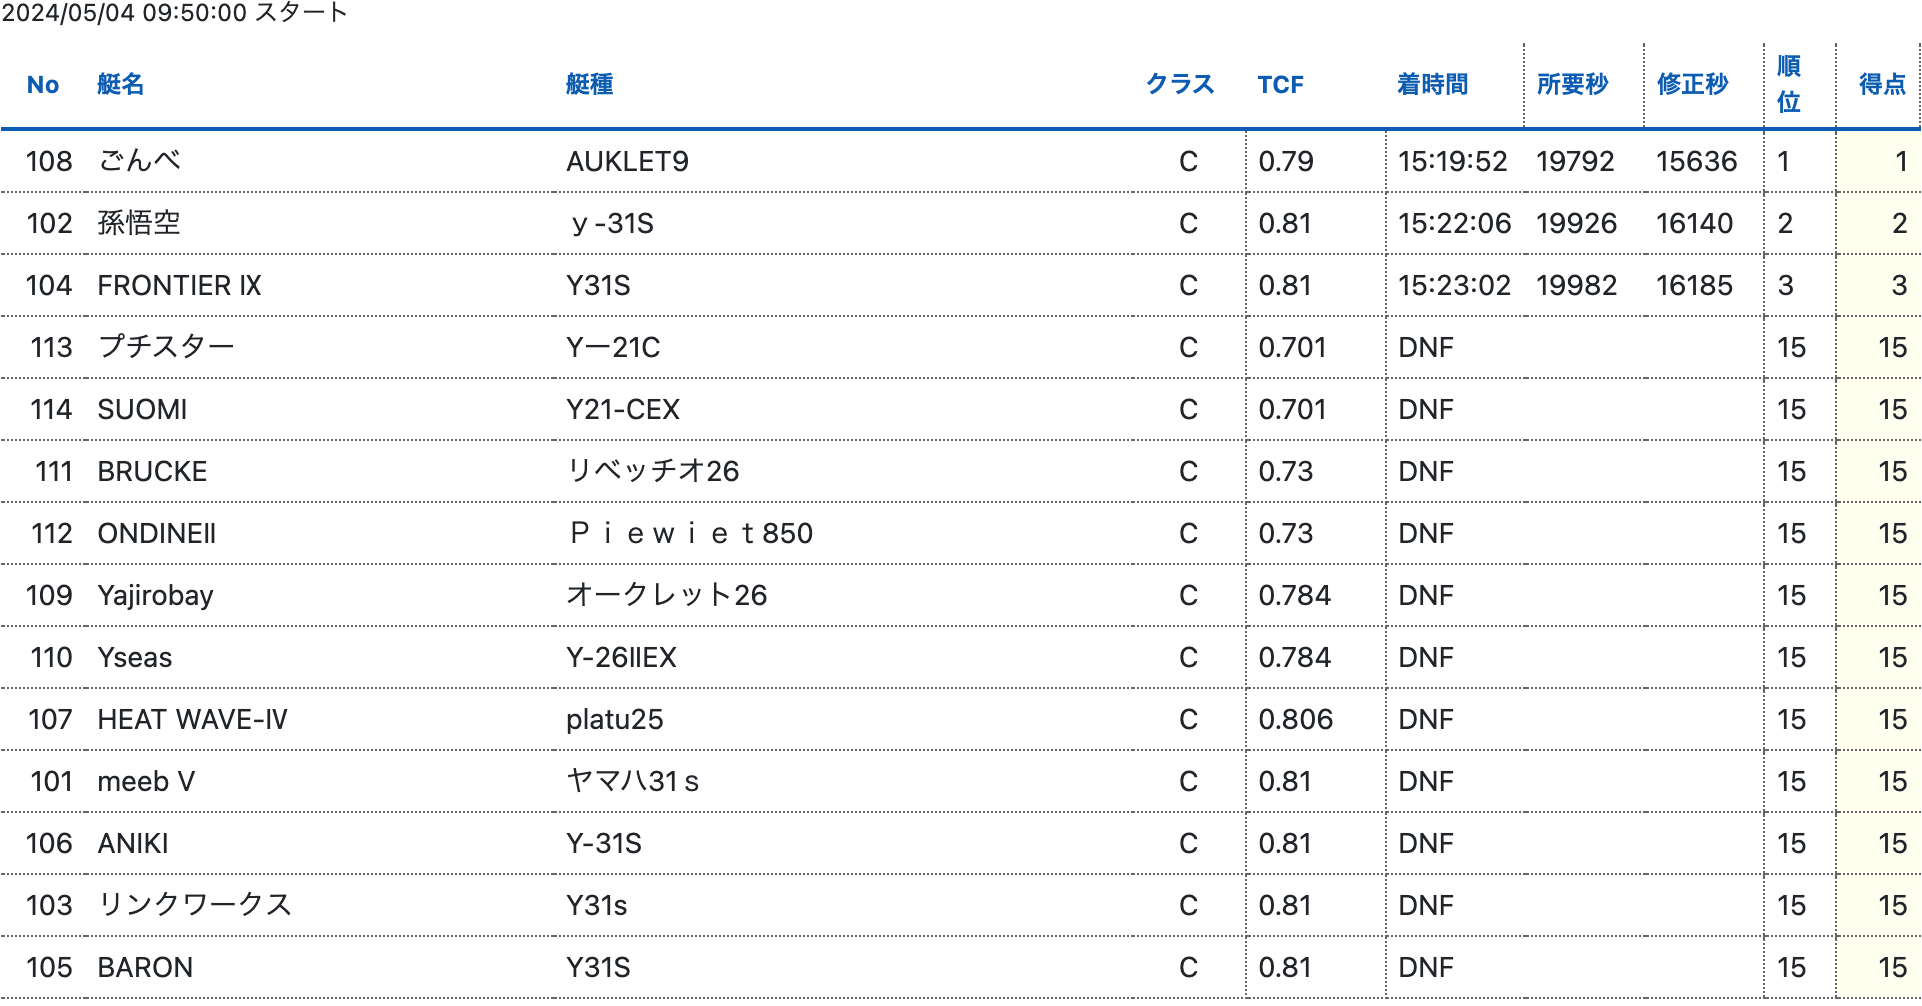Click the No column header
Viewport: 1922px width, 1006px height.
(43, 85)
